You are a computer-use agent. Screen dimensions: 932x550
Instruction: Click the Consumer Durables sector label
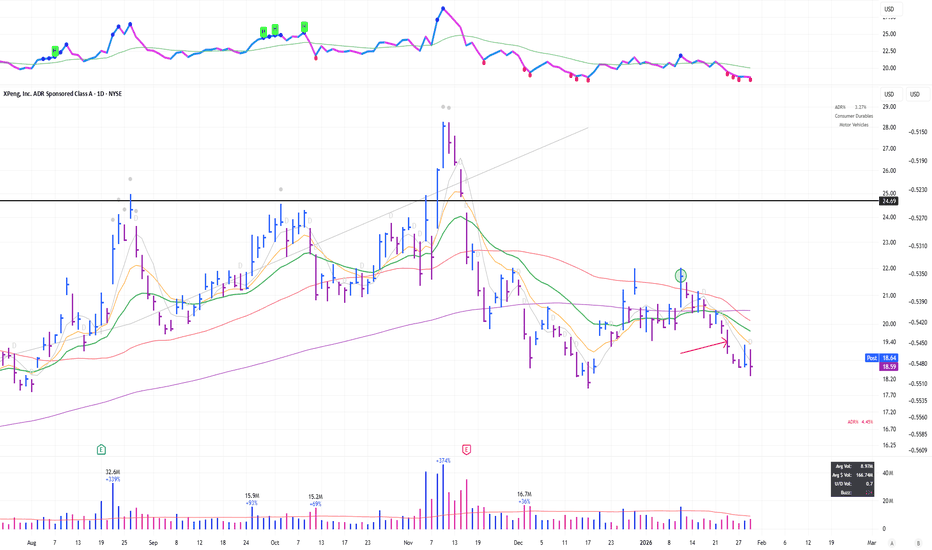pos(854,116)
